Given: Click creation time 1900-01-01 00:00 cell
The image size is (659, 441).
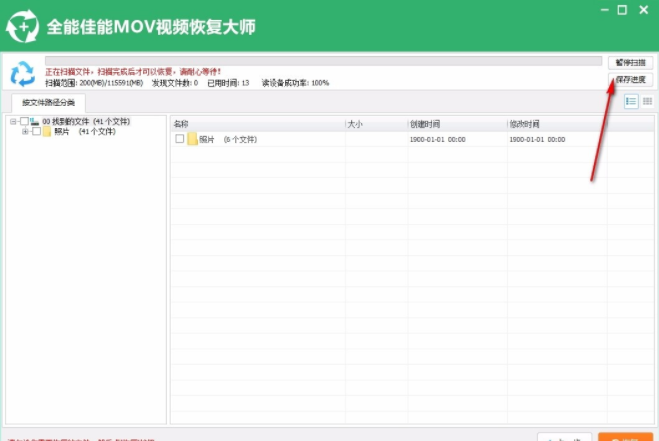Looking at the screenshot, I should (438, 139).
